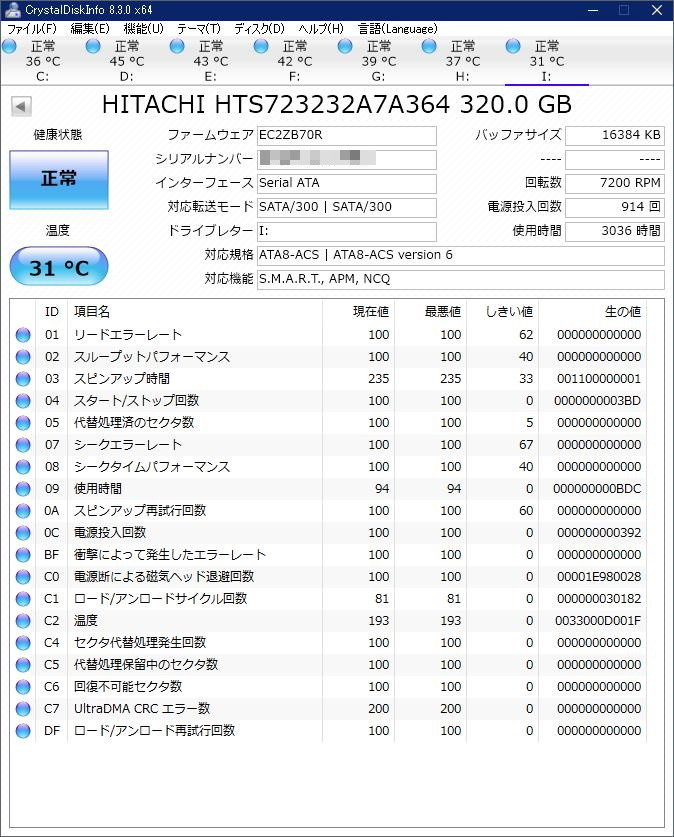Click status orb for ロード/アンロード再試行回数 row

23,731
